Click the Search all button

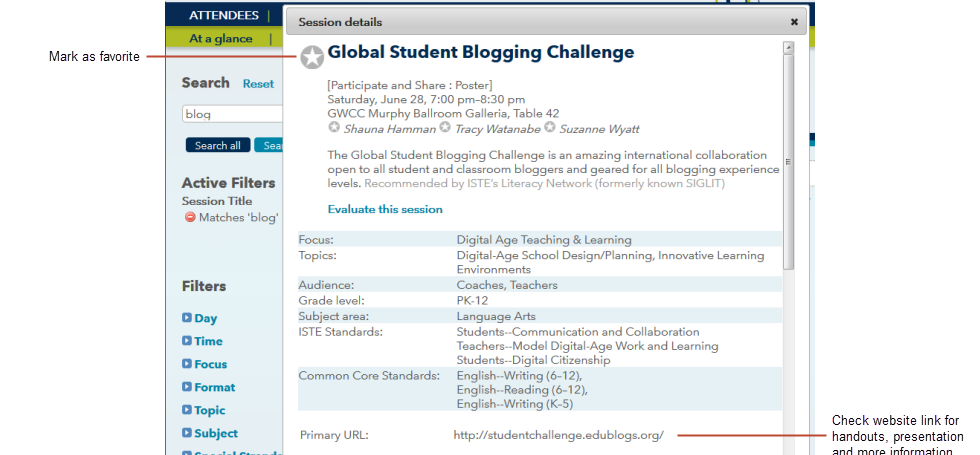(217, 145)
